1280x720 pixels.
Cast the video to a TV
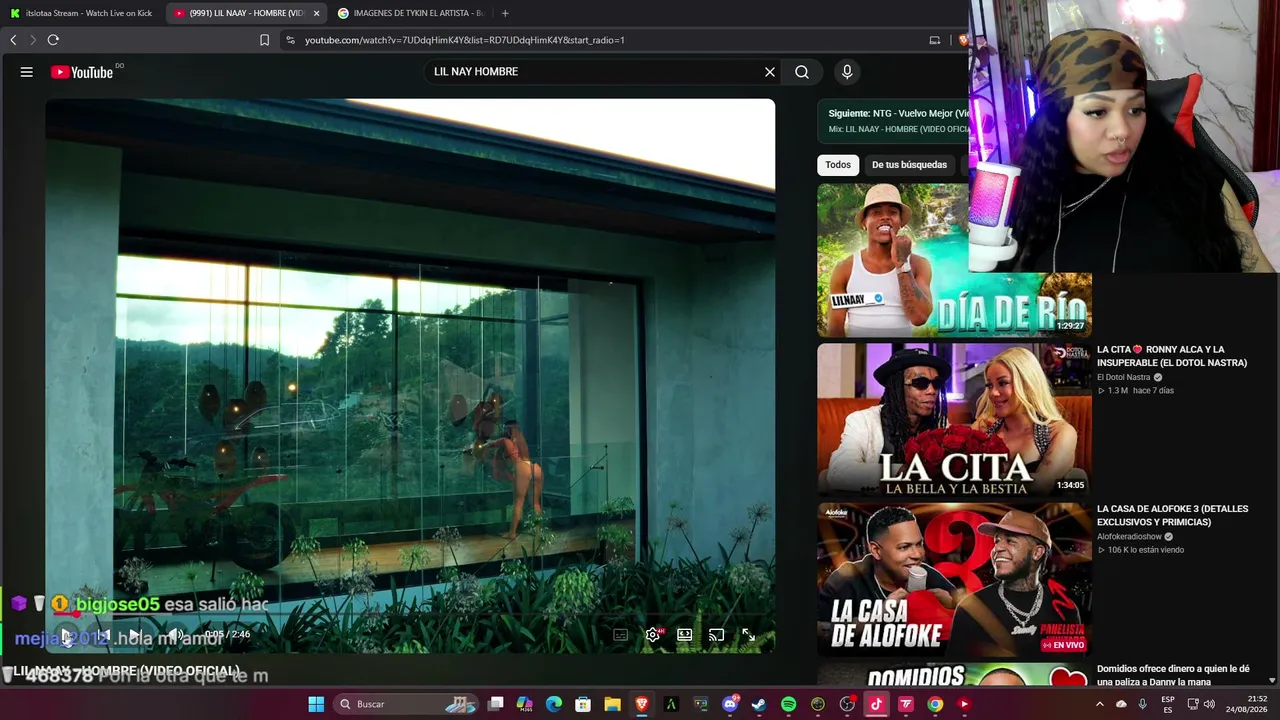coord(717,635)
